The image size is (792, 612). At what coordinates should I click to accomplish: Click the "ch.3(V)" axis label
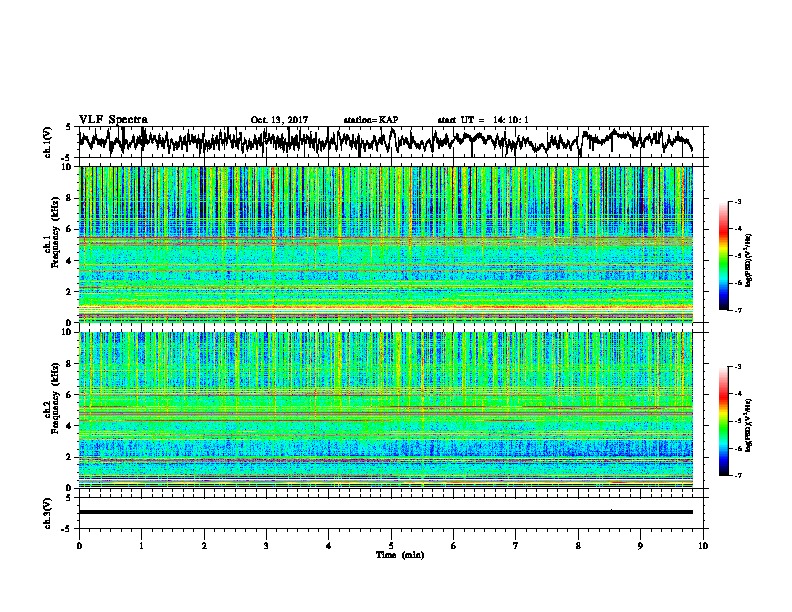[48, 513]
